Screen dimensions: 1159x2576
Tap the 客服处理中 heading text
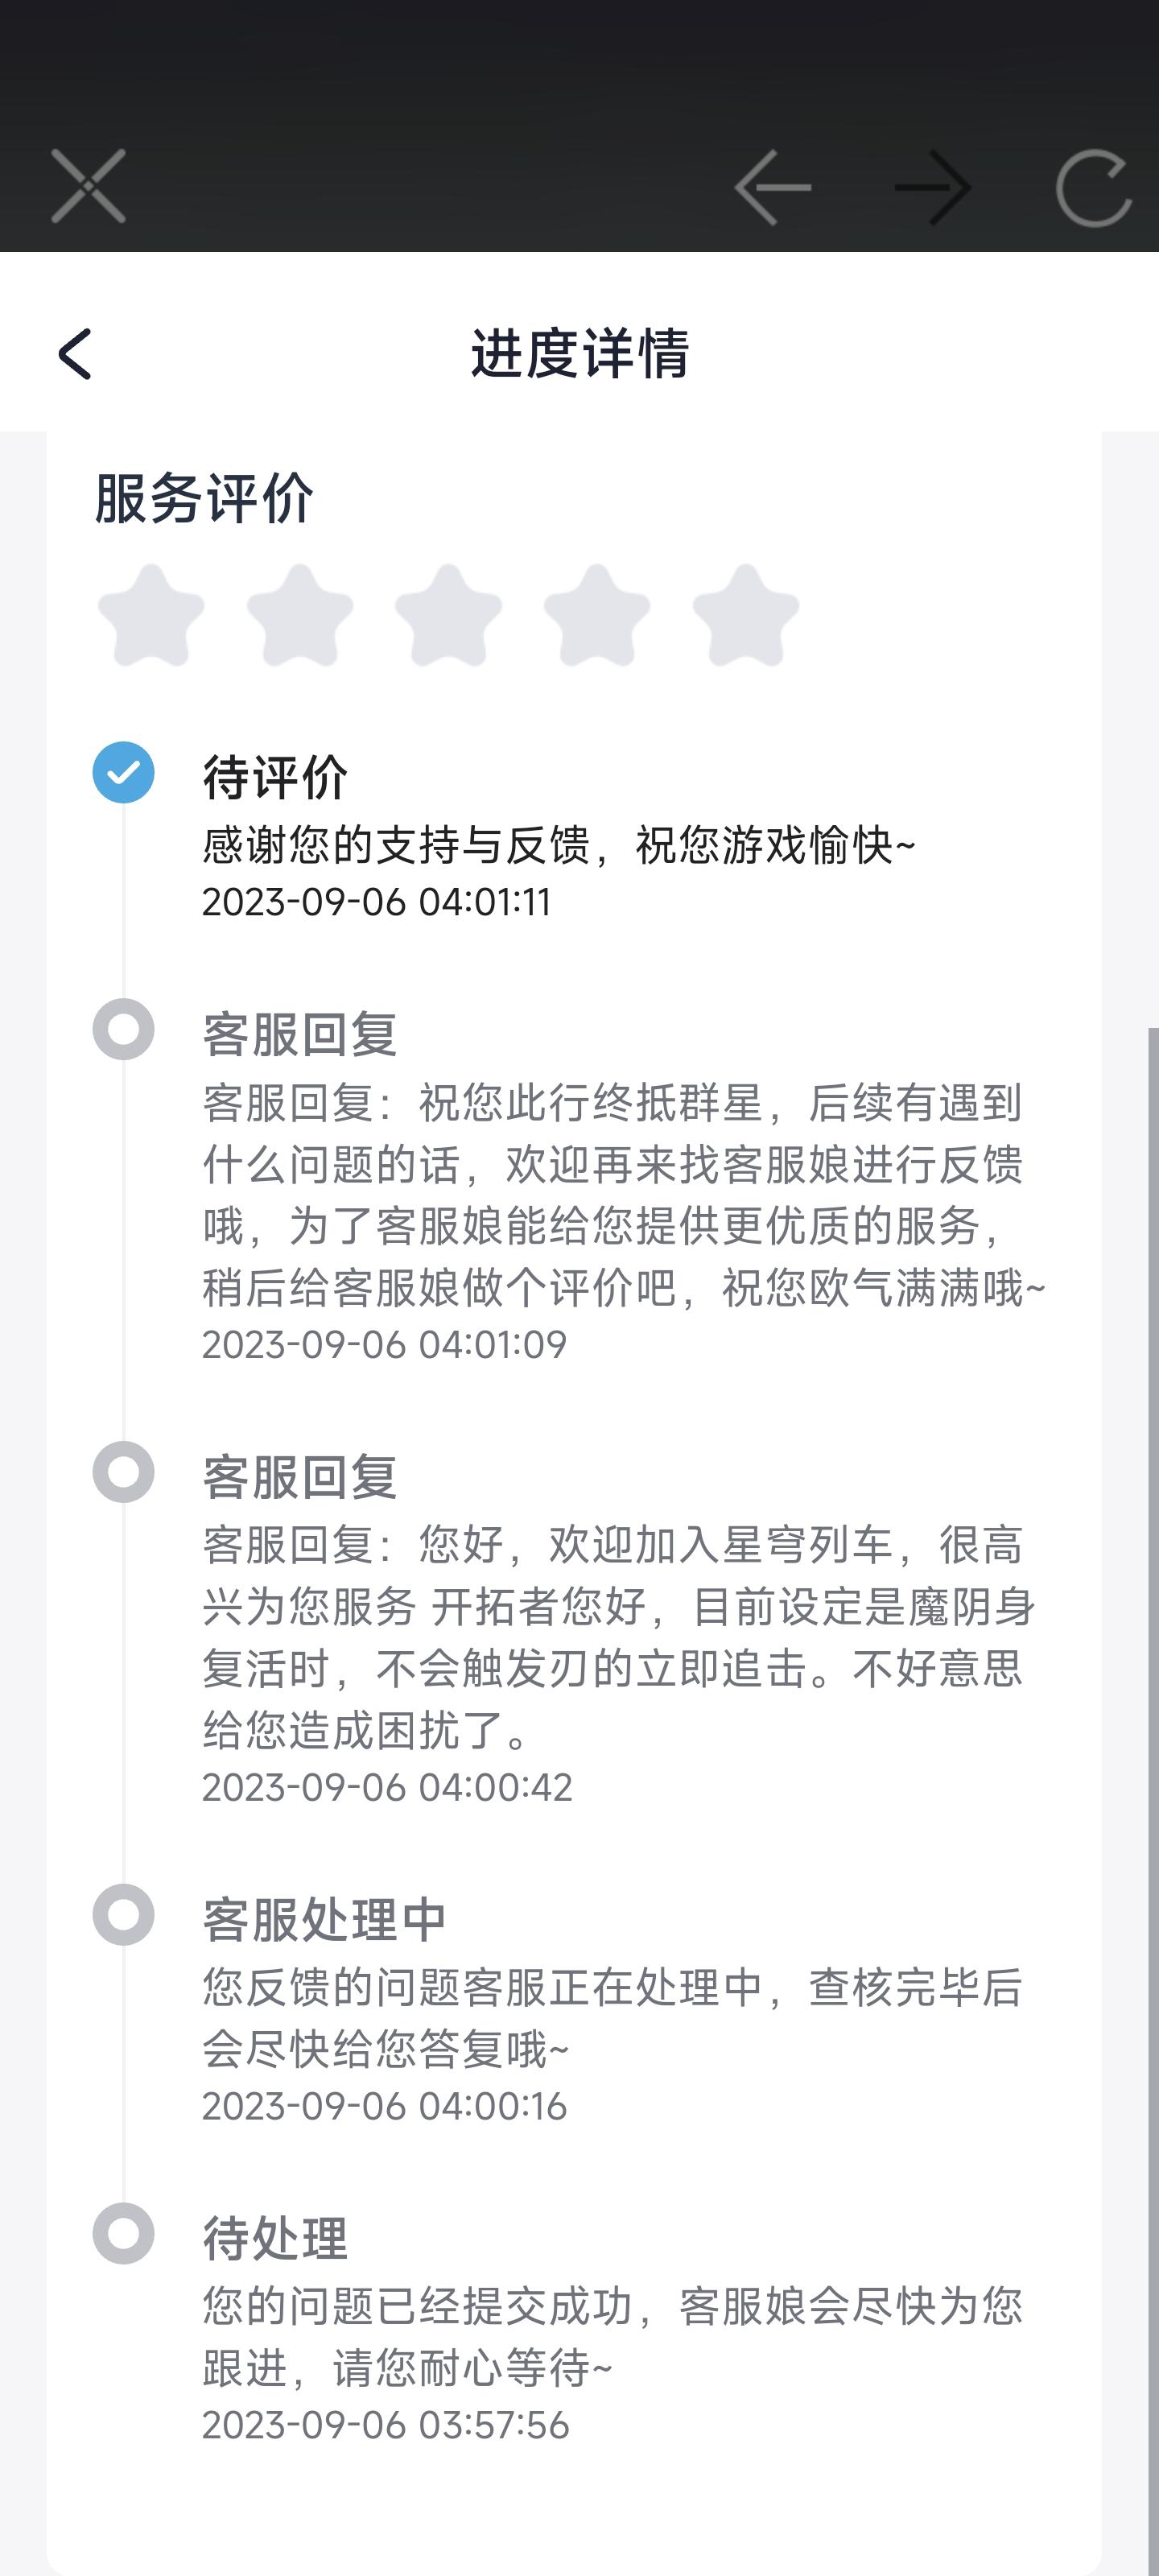pos(324,1920)
